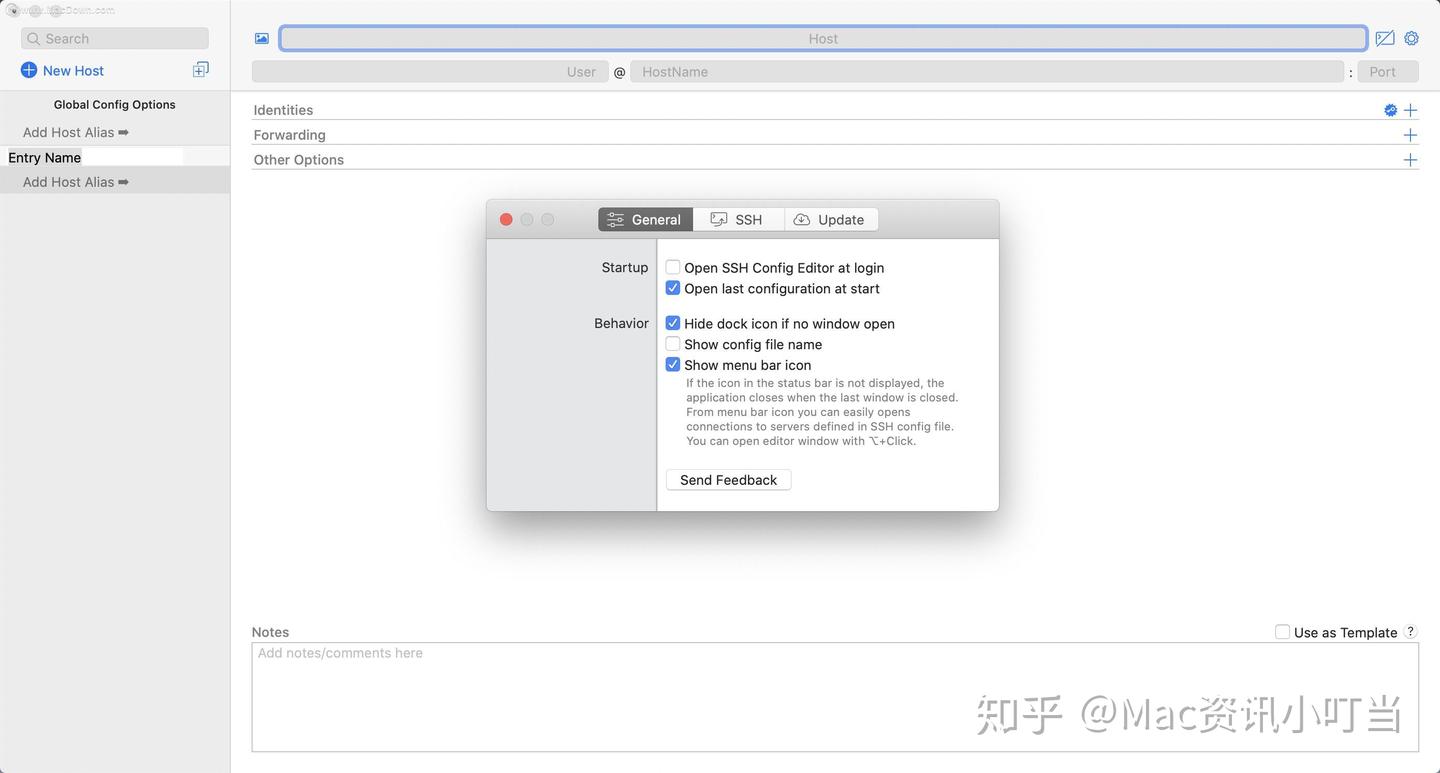Screen dimensions: 1440x773
Task: Create a host with the New Host button
Action: click(x=62, y=70)
